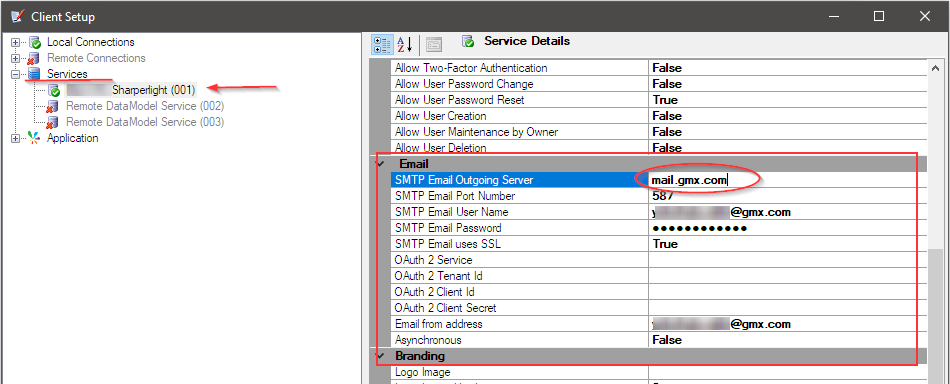This screenshot has width=950, height=384.
Task: Click Allow User Password Change False value
Action: click(x=788, y=84)
